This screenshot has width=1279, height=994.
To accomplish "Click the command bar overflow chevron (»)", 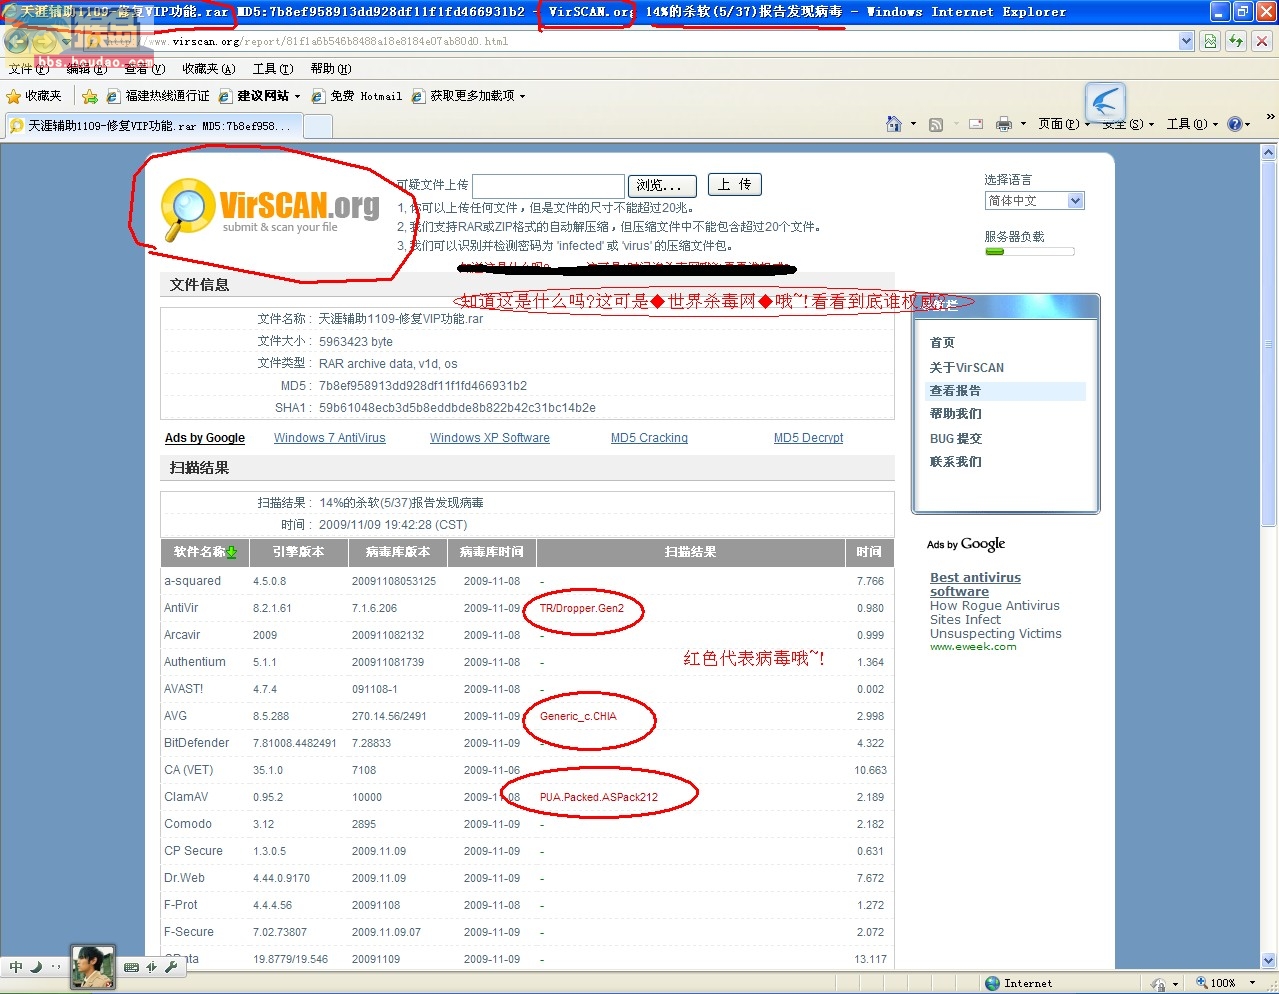I will point(1270,117).
